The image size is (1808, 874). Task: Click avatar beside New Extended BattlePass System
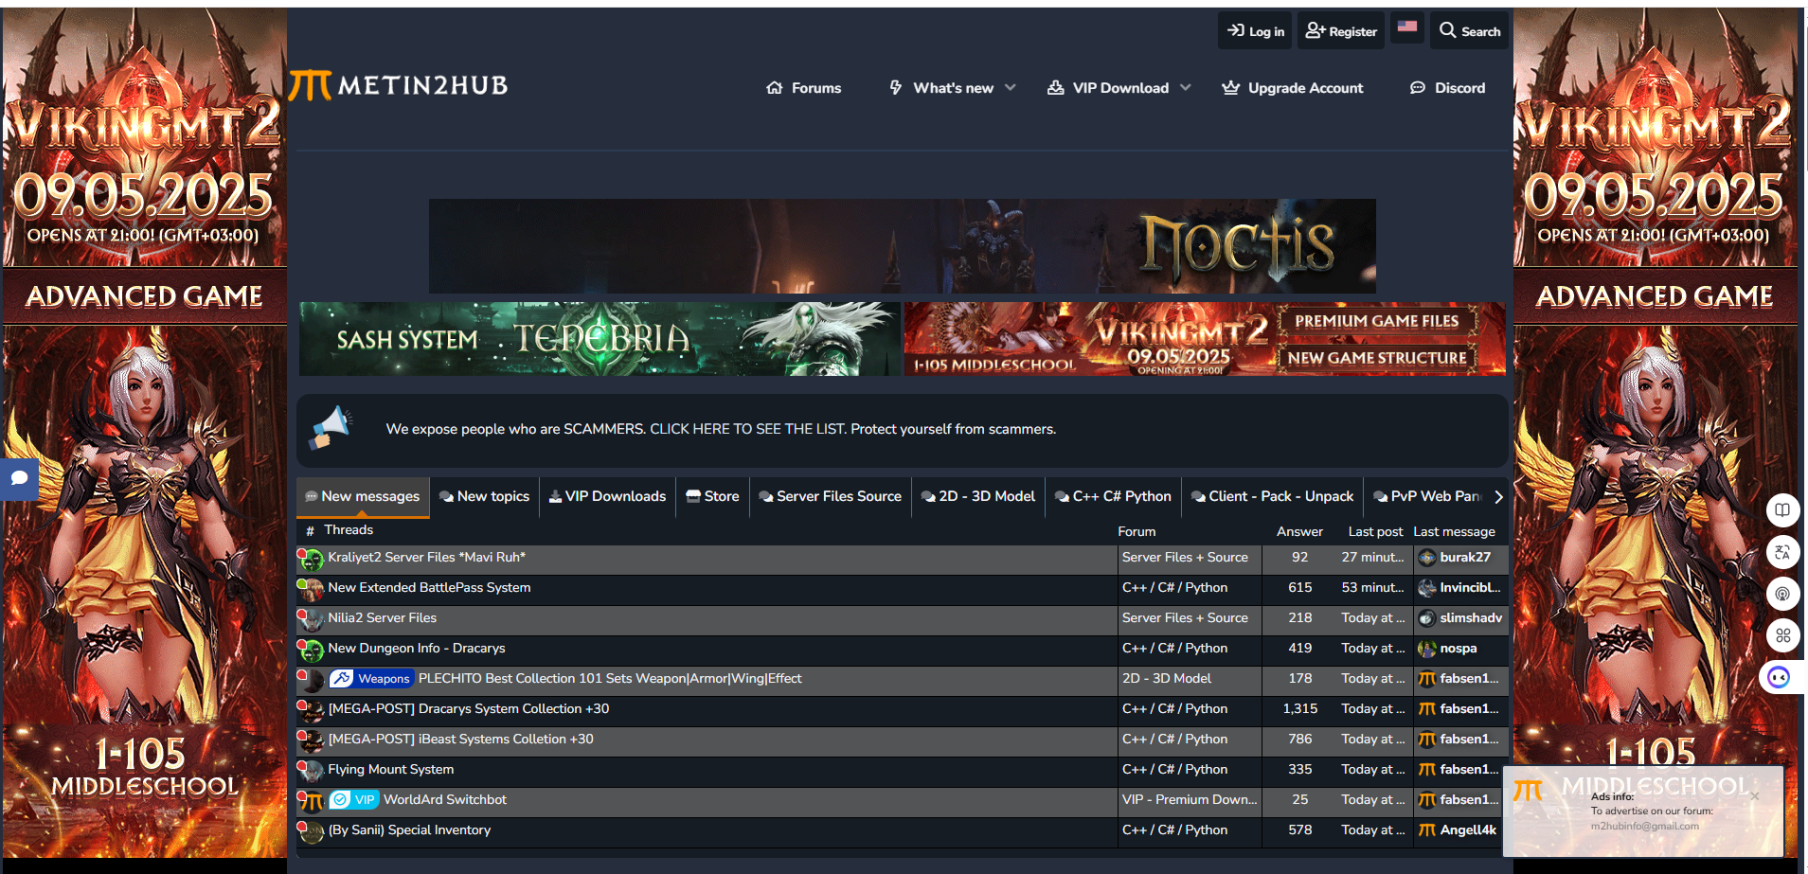click(312, 589)
